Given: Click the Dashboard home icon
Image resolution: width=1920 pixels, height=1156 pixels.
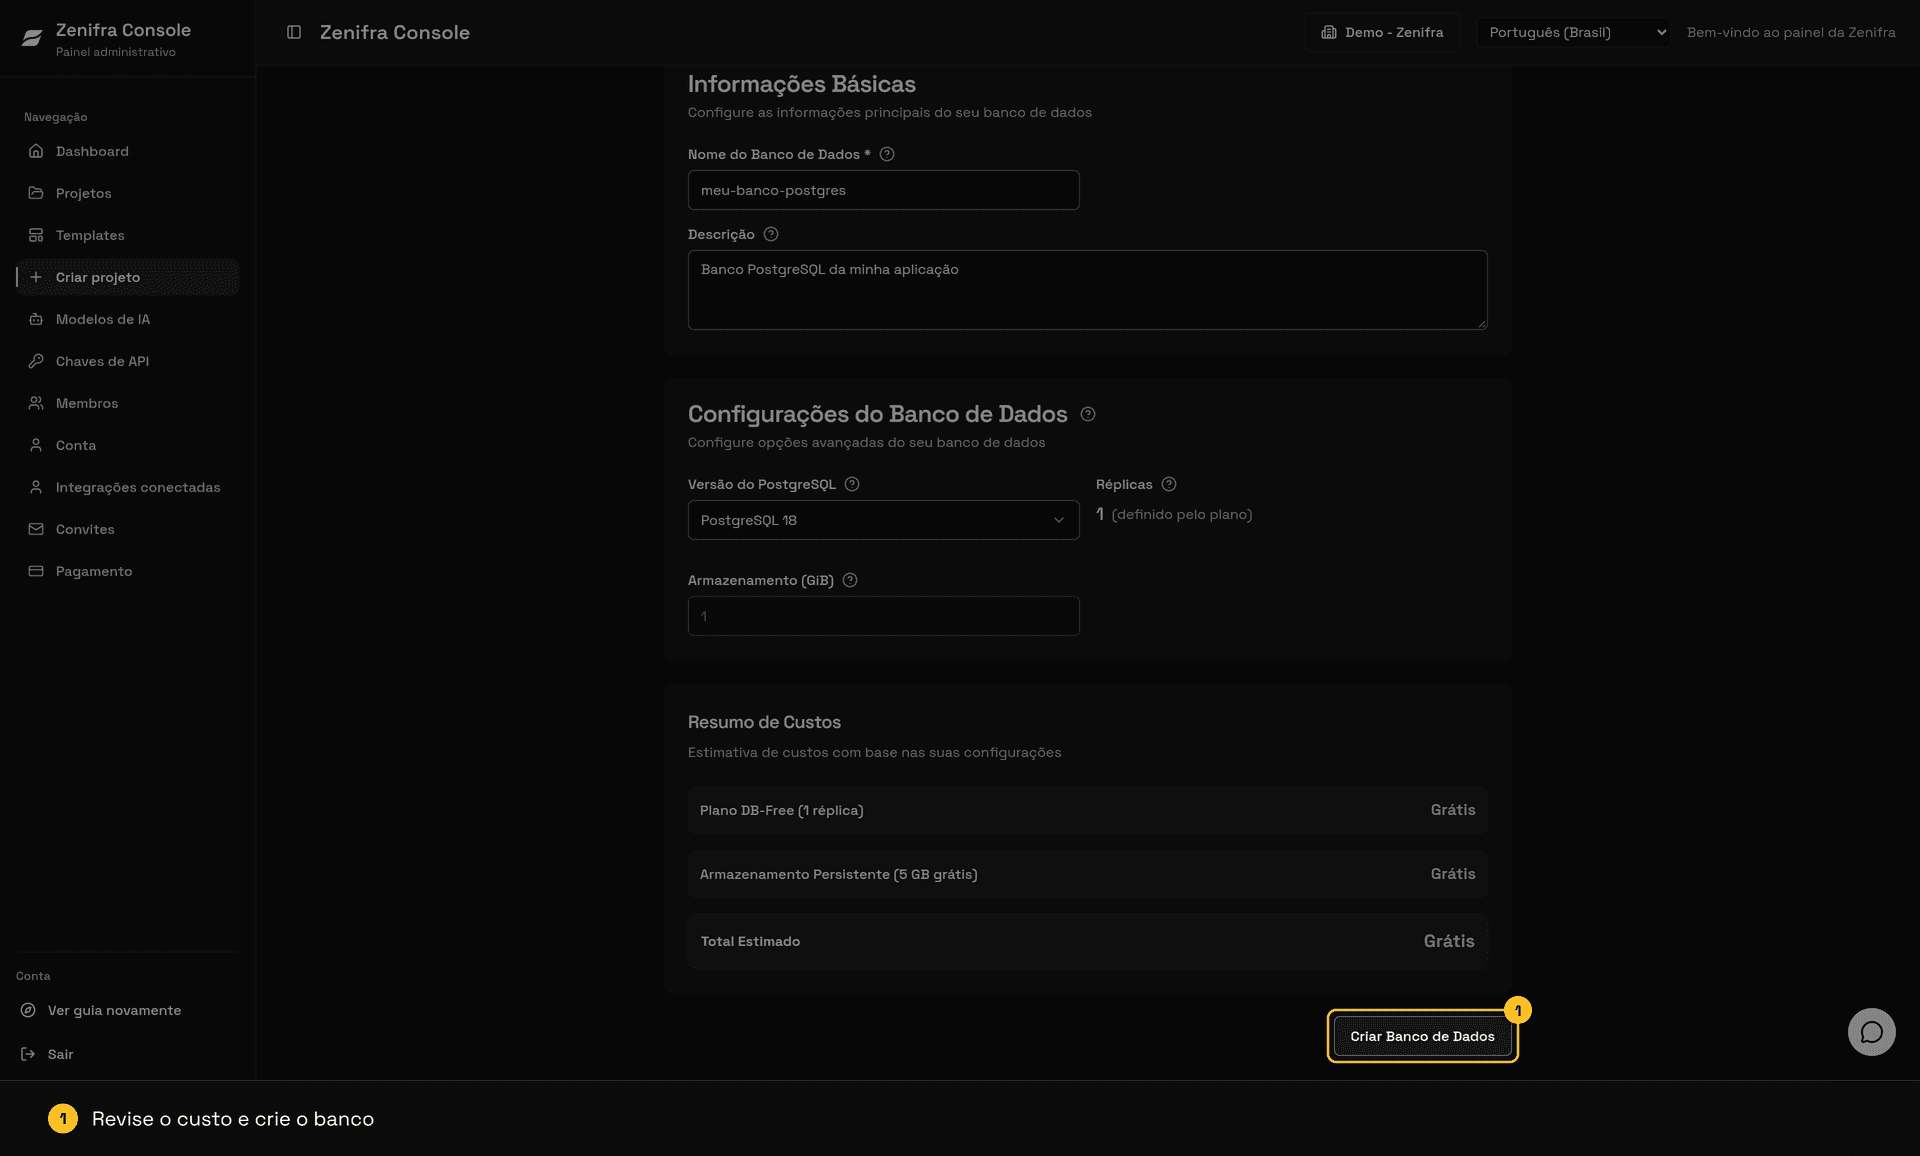Looking at the screenshot, I should [36, 151].
